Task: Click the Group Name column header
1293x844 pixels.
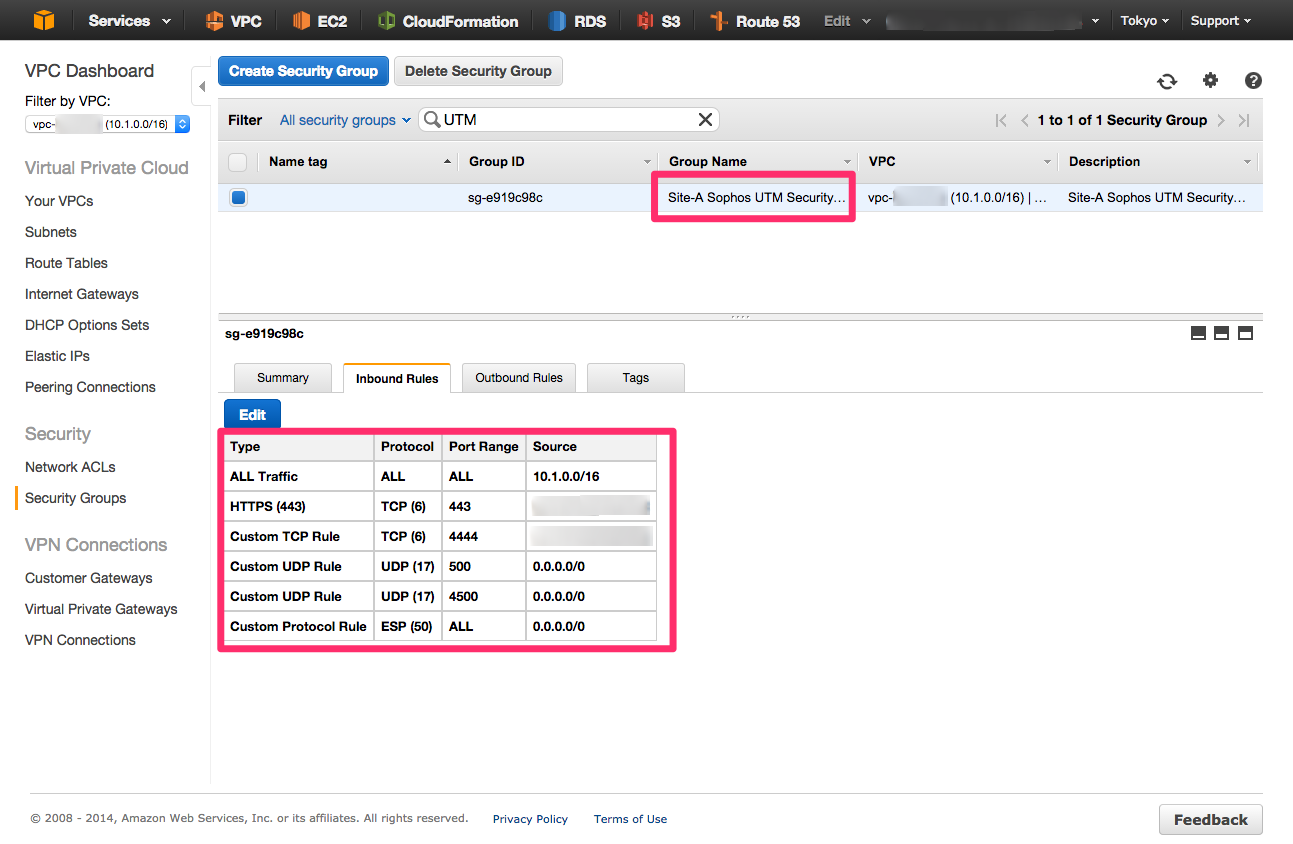Action: 757,162
